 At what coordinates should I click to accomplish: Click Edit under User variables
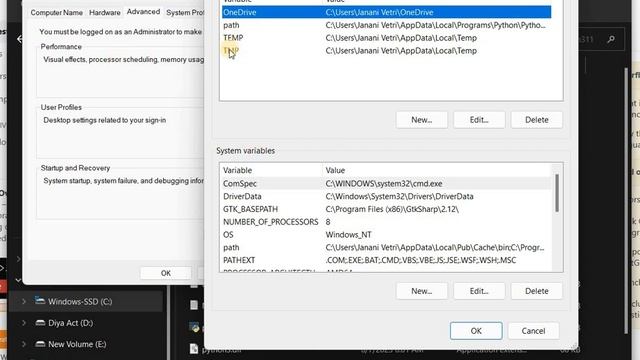point(479,120)
